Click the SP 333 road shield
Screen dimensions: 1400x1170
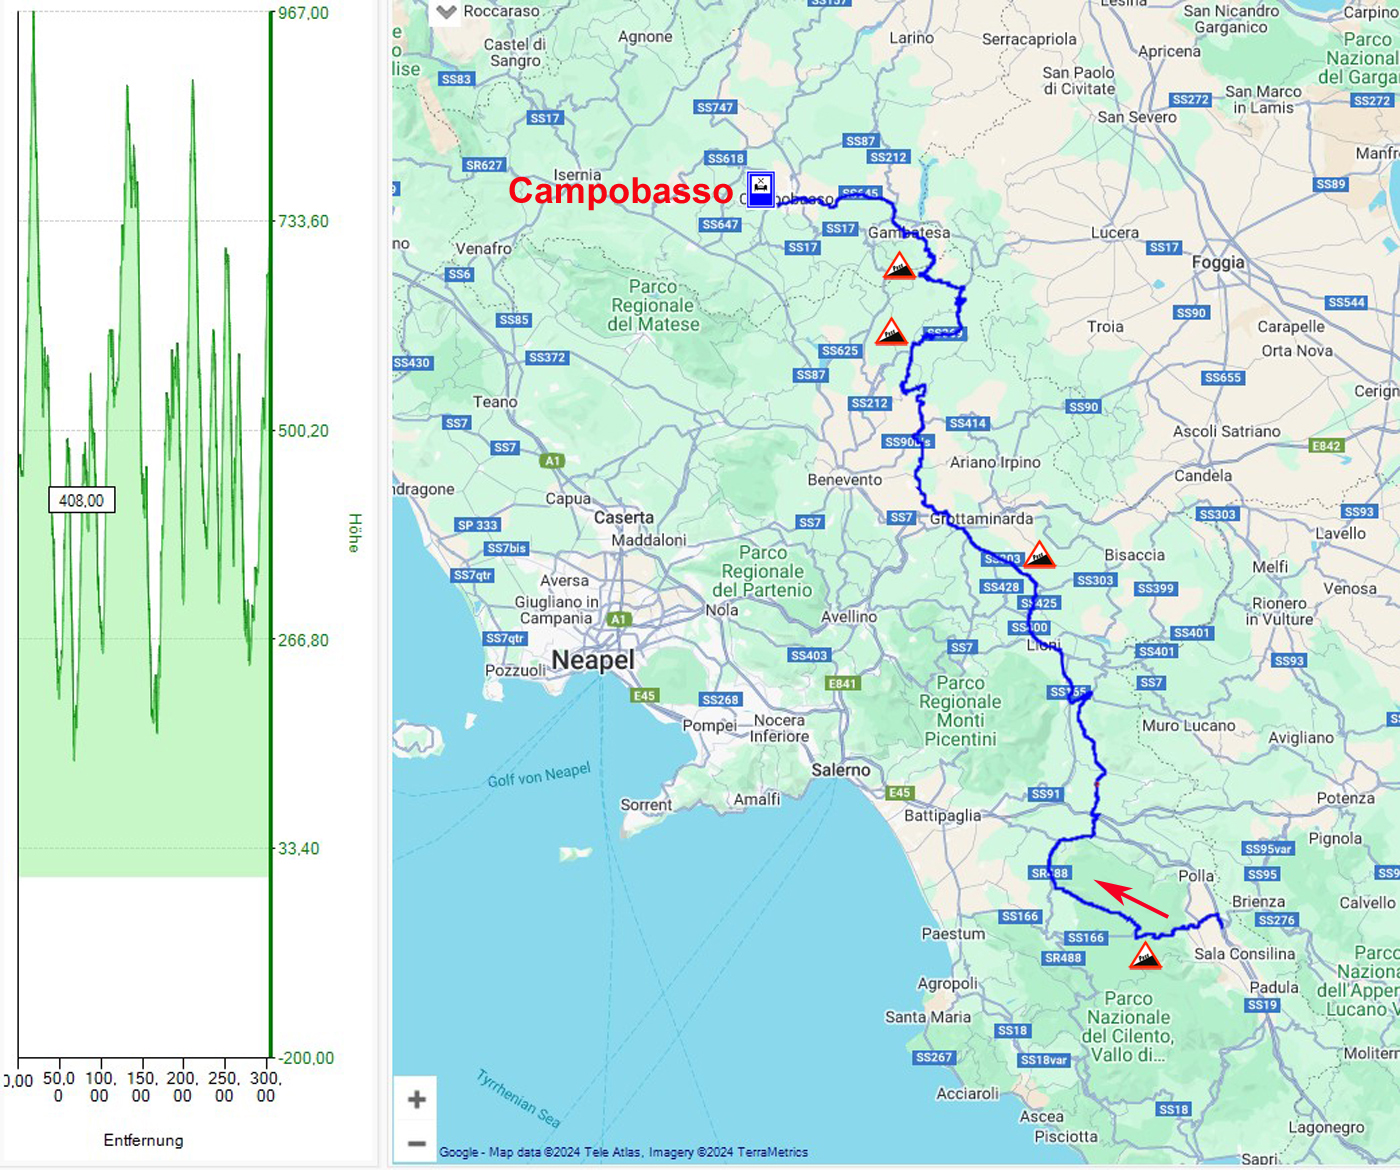click(x=477, y=524)
